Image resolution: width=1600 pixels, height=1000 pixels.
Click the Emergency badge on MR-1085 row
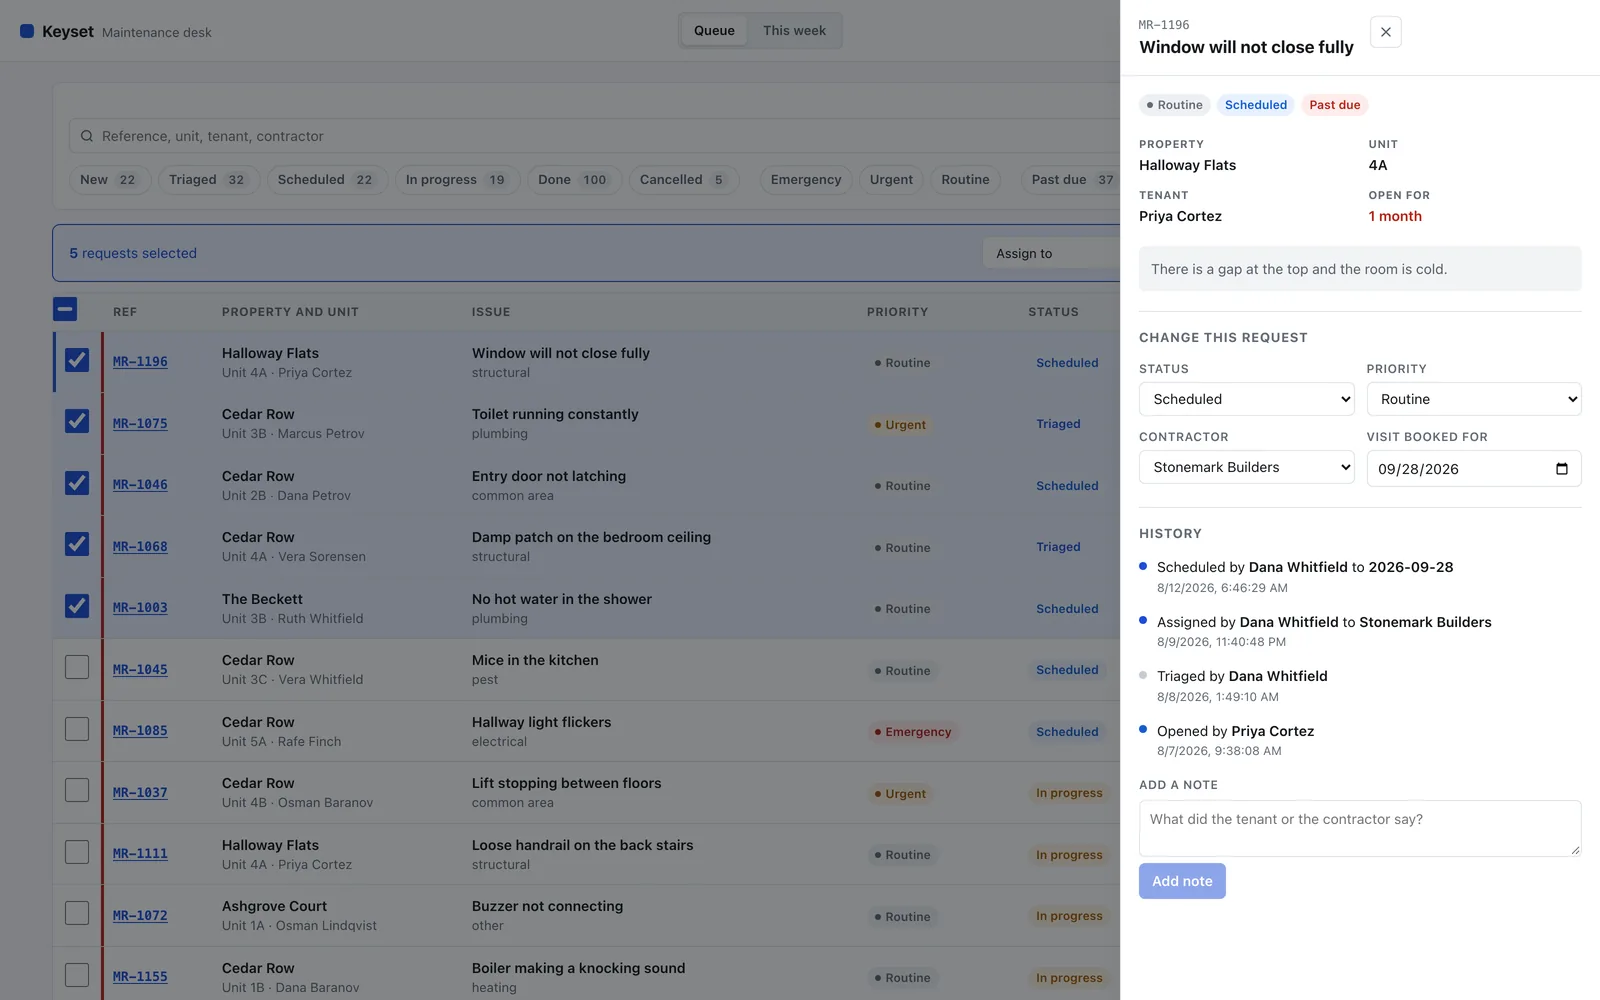tap(913, 732)
